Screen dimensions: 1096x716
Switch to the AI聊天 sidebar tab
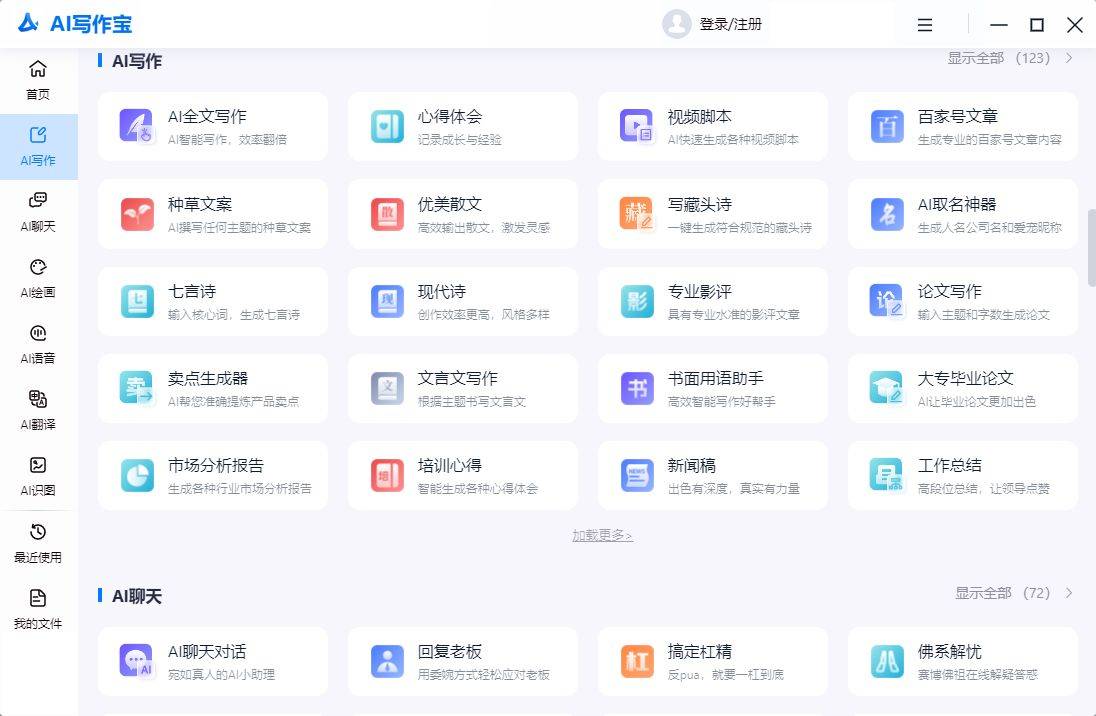click(38, 211)
